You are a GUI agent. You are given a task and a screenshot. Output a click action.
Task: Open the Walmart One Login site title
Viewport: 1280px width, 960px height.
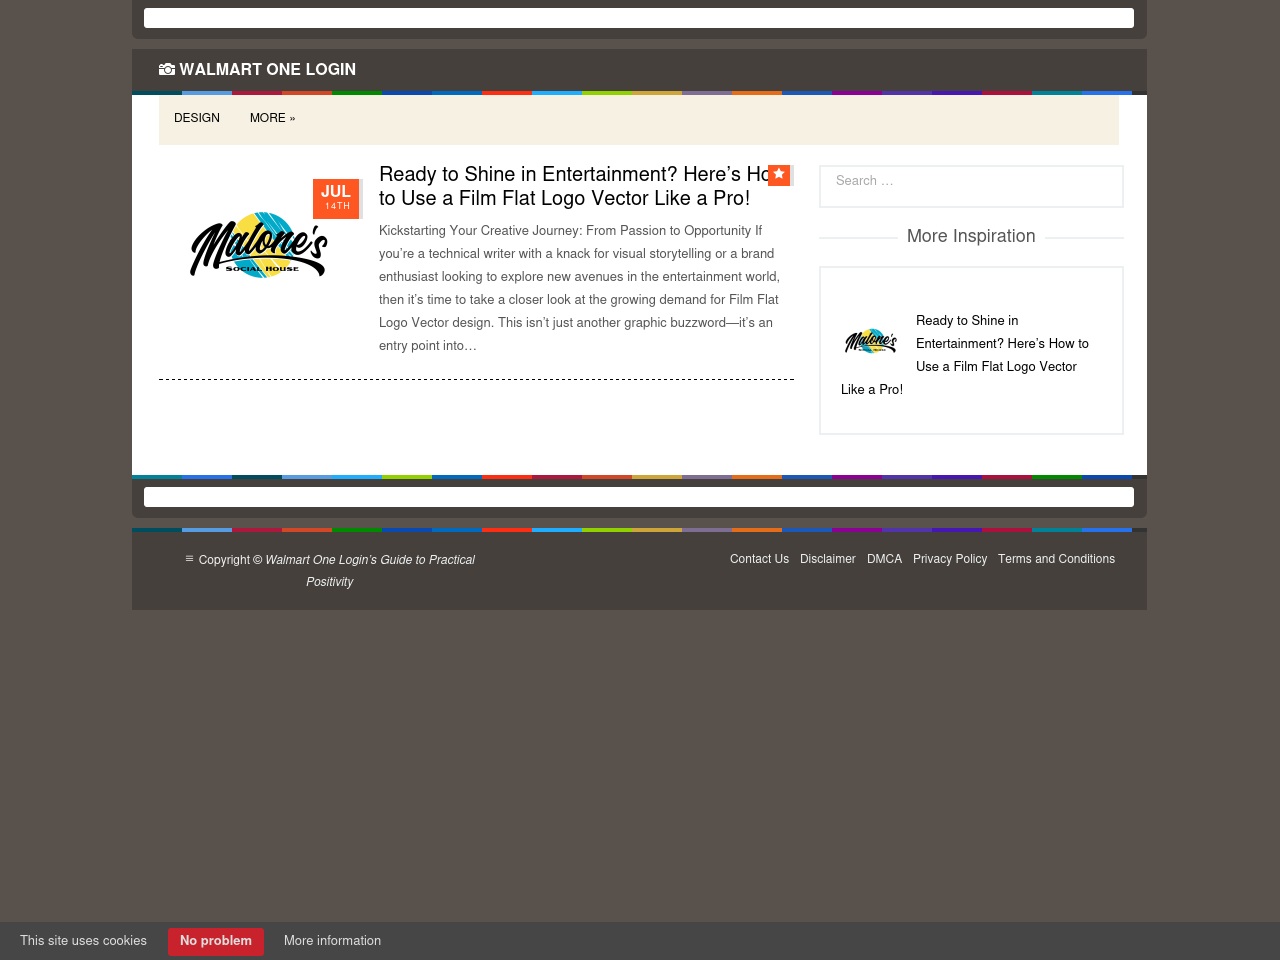coord(267,70)
